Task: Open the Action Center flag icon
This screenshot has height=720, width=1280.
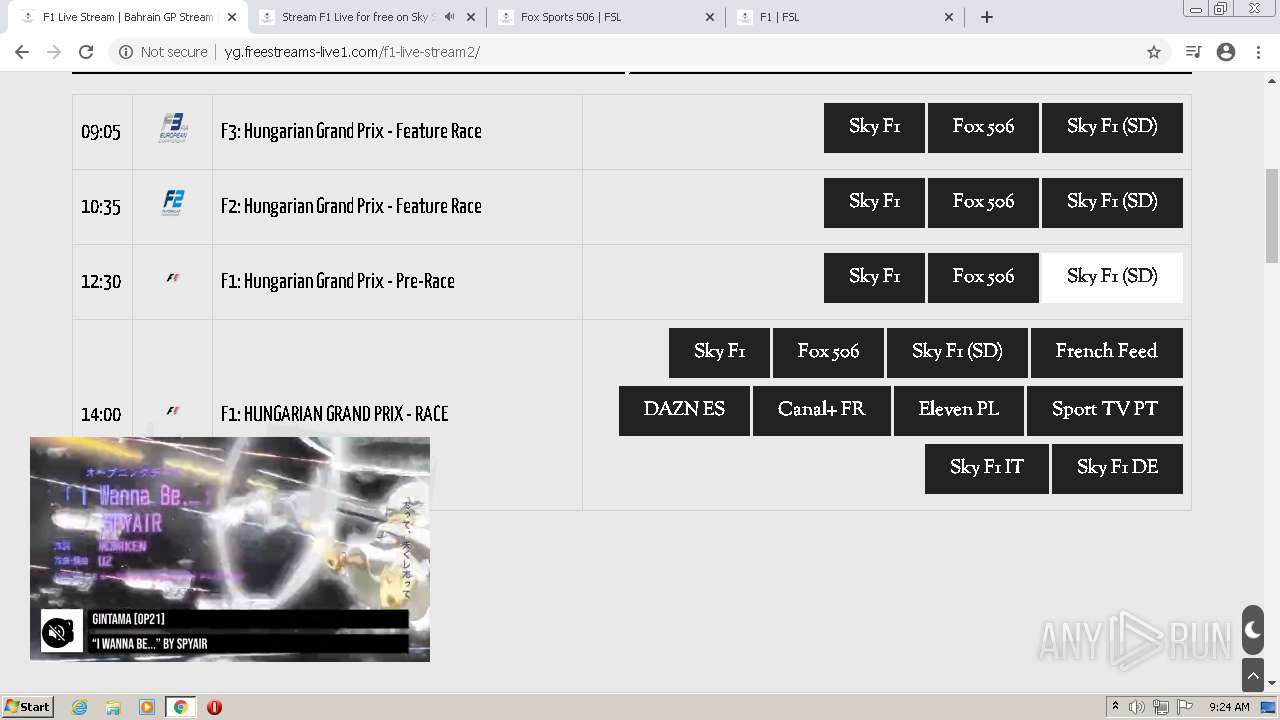Action: click(1185, 707)
